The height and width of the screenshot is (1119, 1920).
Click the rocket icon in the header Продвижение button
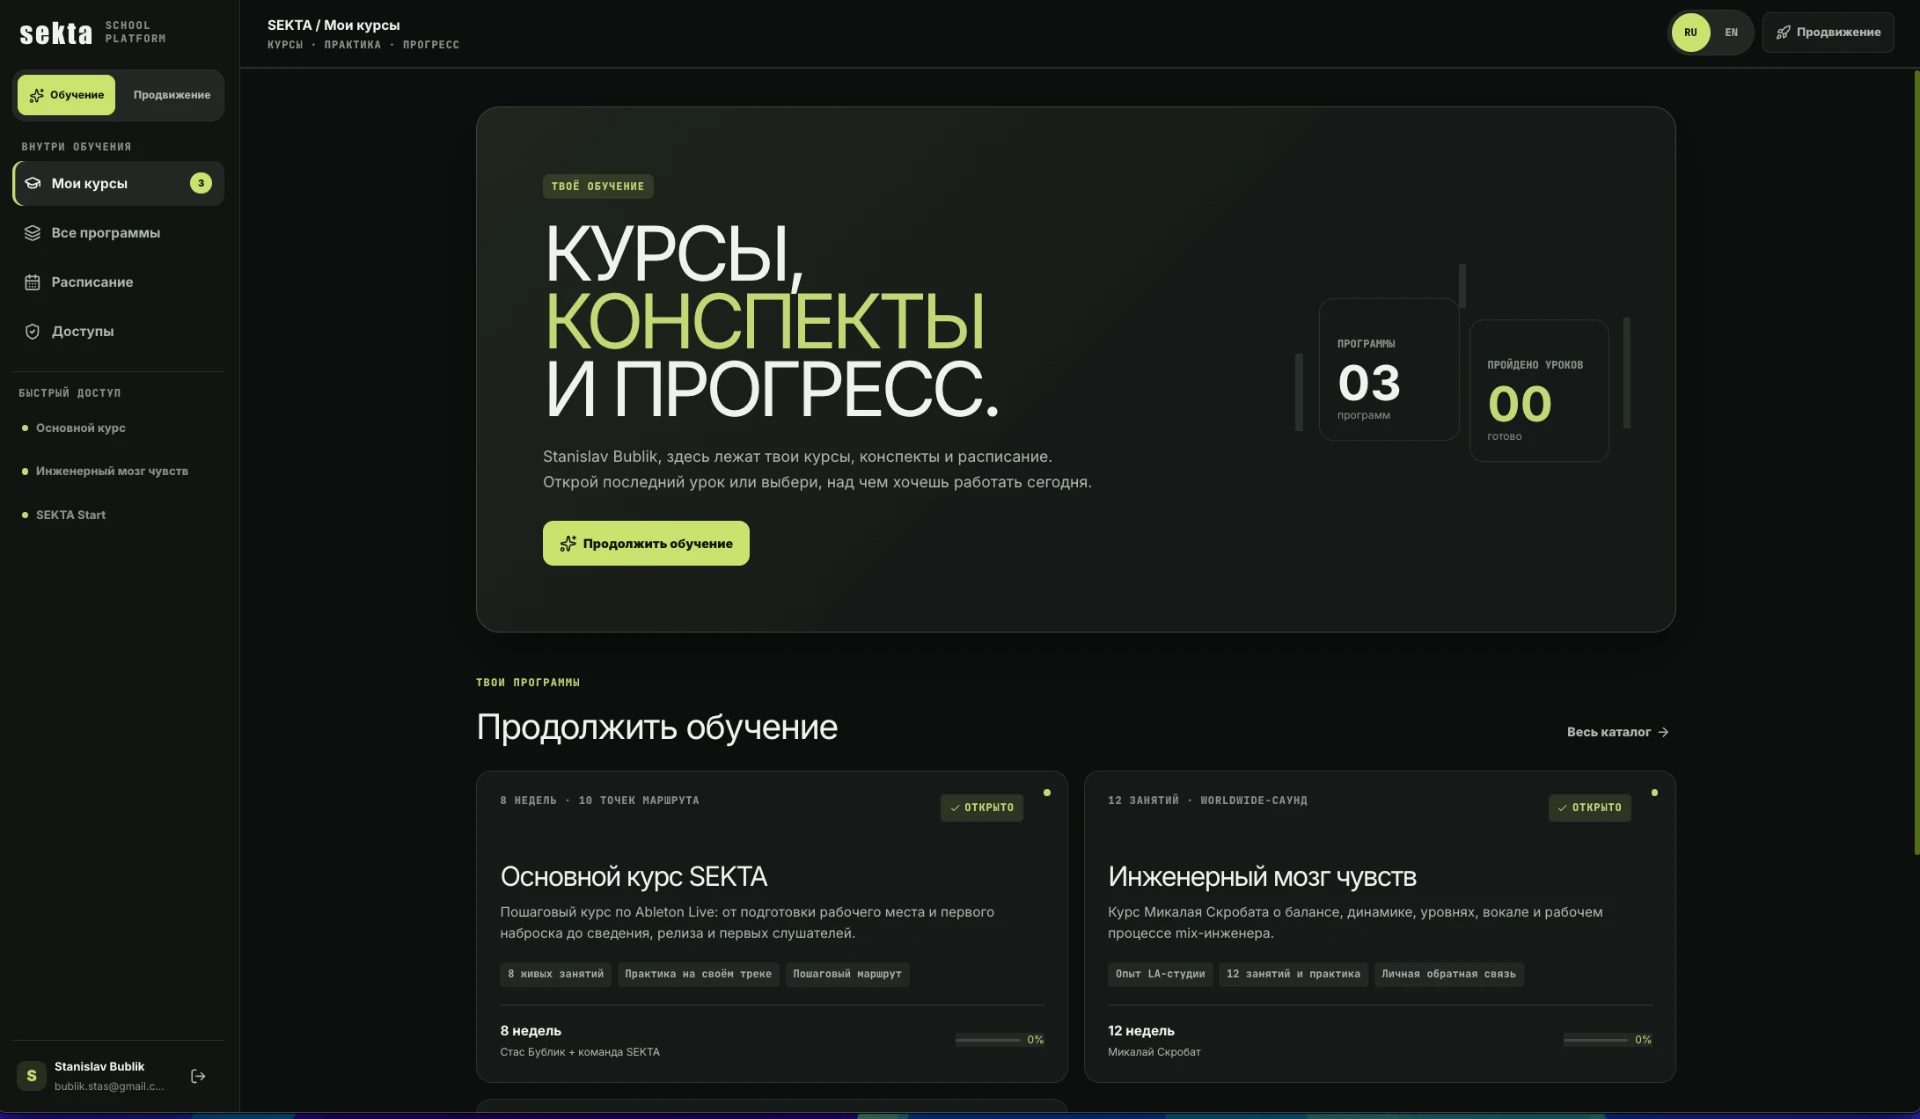pyautogui.click(x=1783, y=32)
